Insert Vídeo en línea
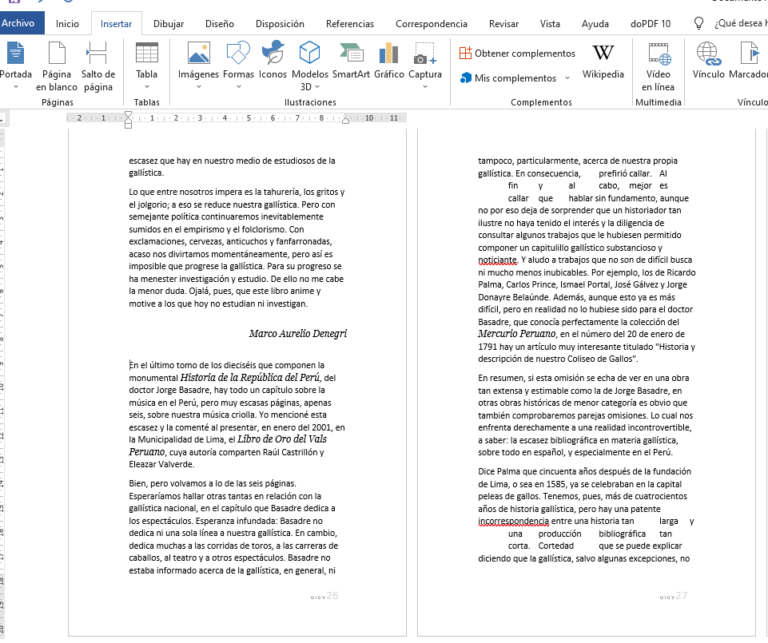768x643 pixels. click(x=658, y=67)
